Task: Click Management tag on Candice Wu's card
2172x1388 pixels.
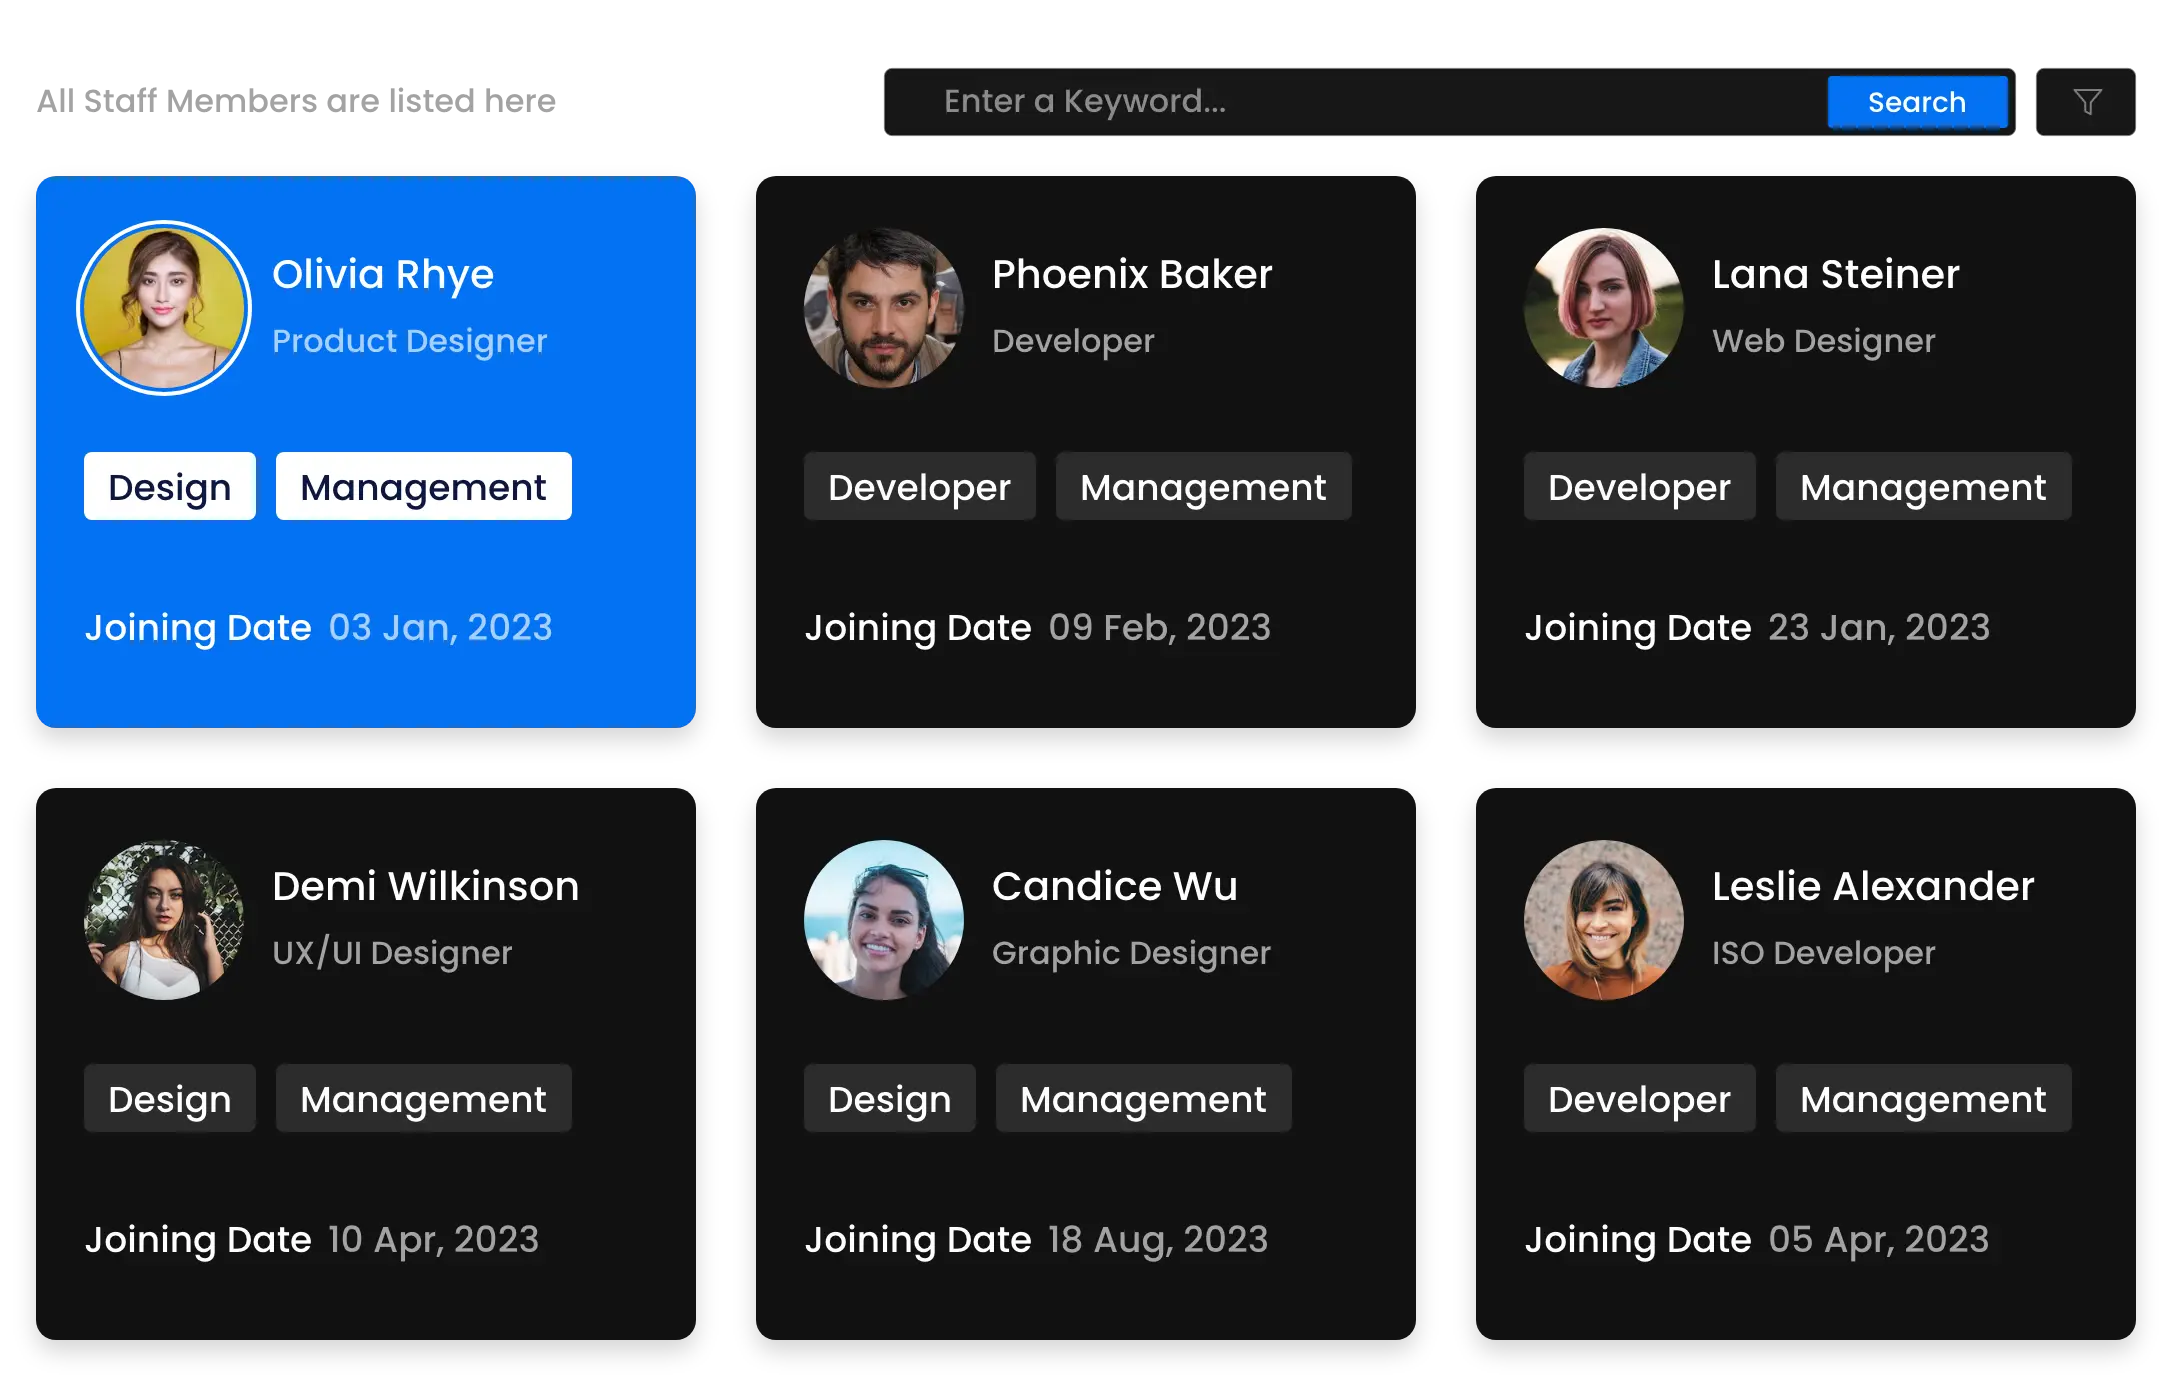Action: click(x=1143, y=1099)
